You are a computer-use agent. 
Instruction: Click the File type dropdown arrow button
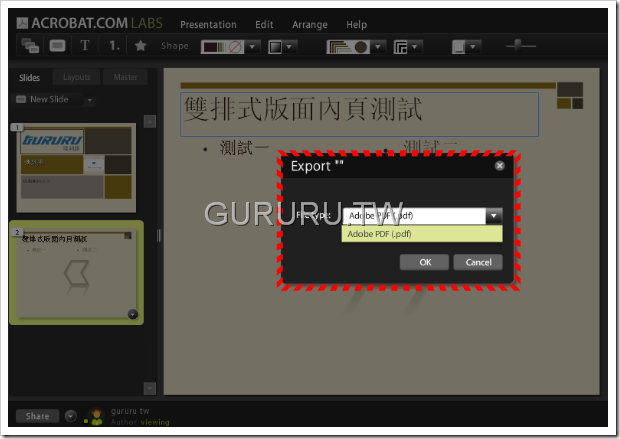(494, 216)
